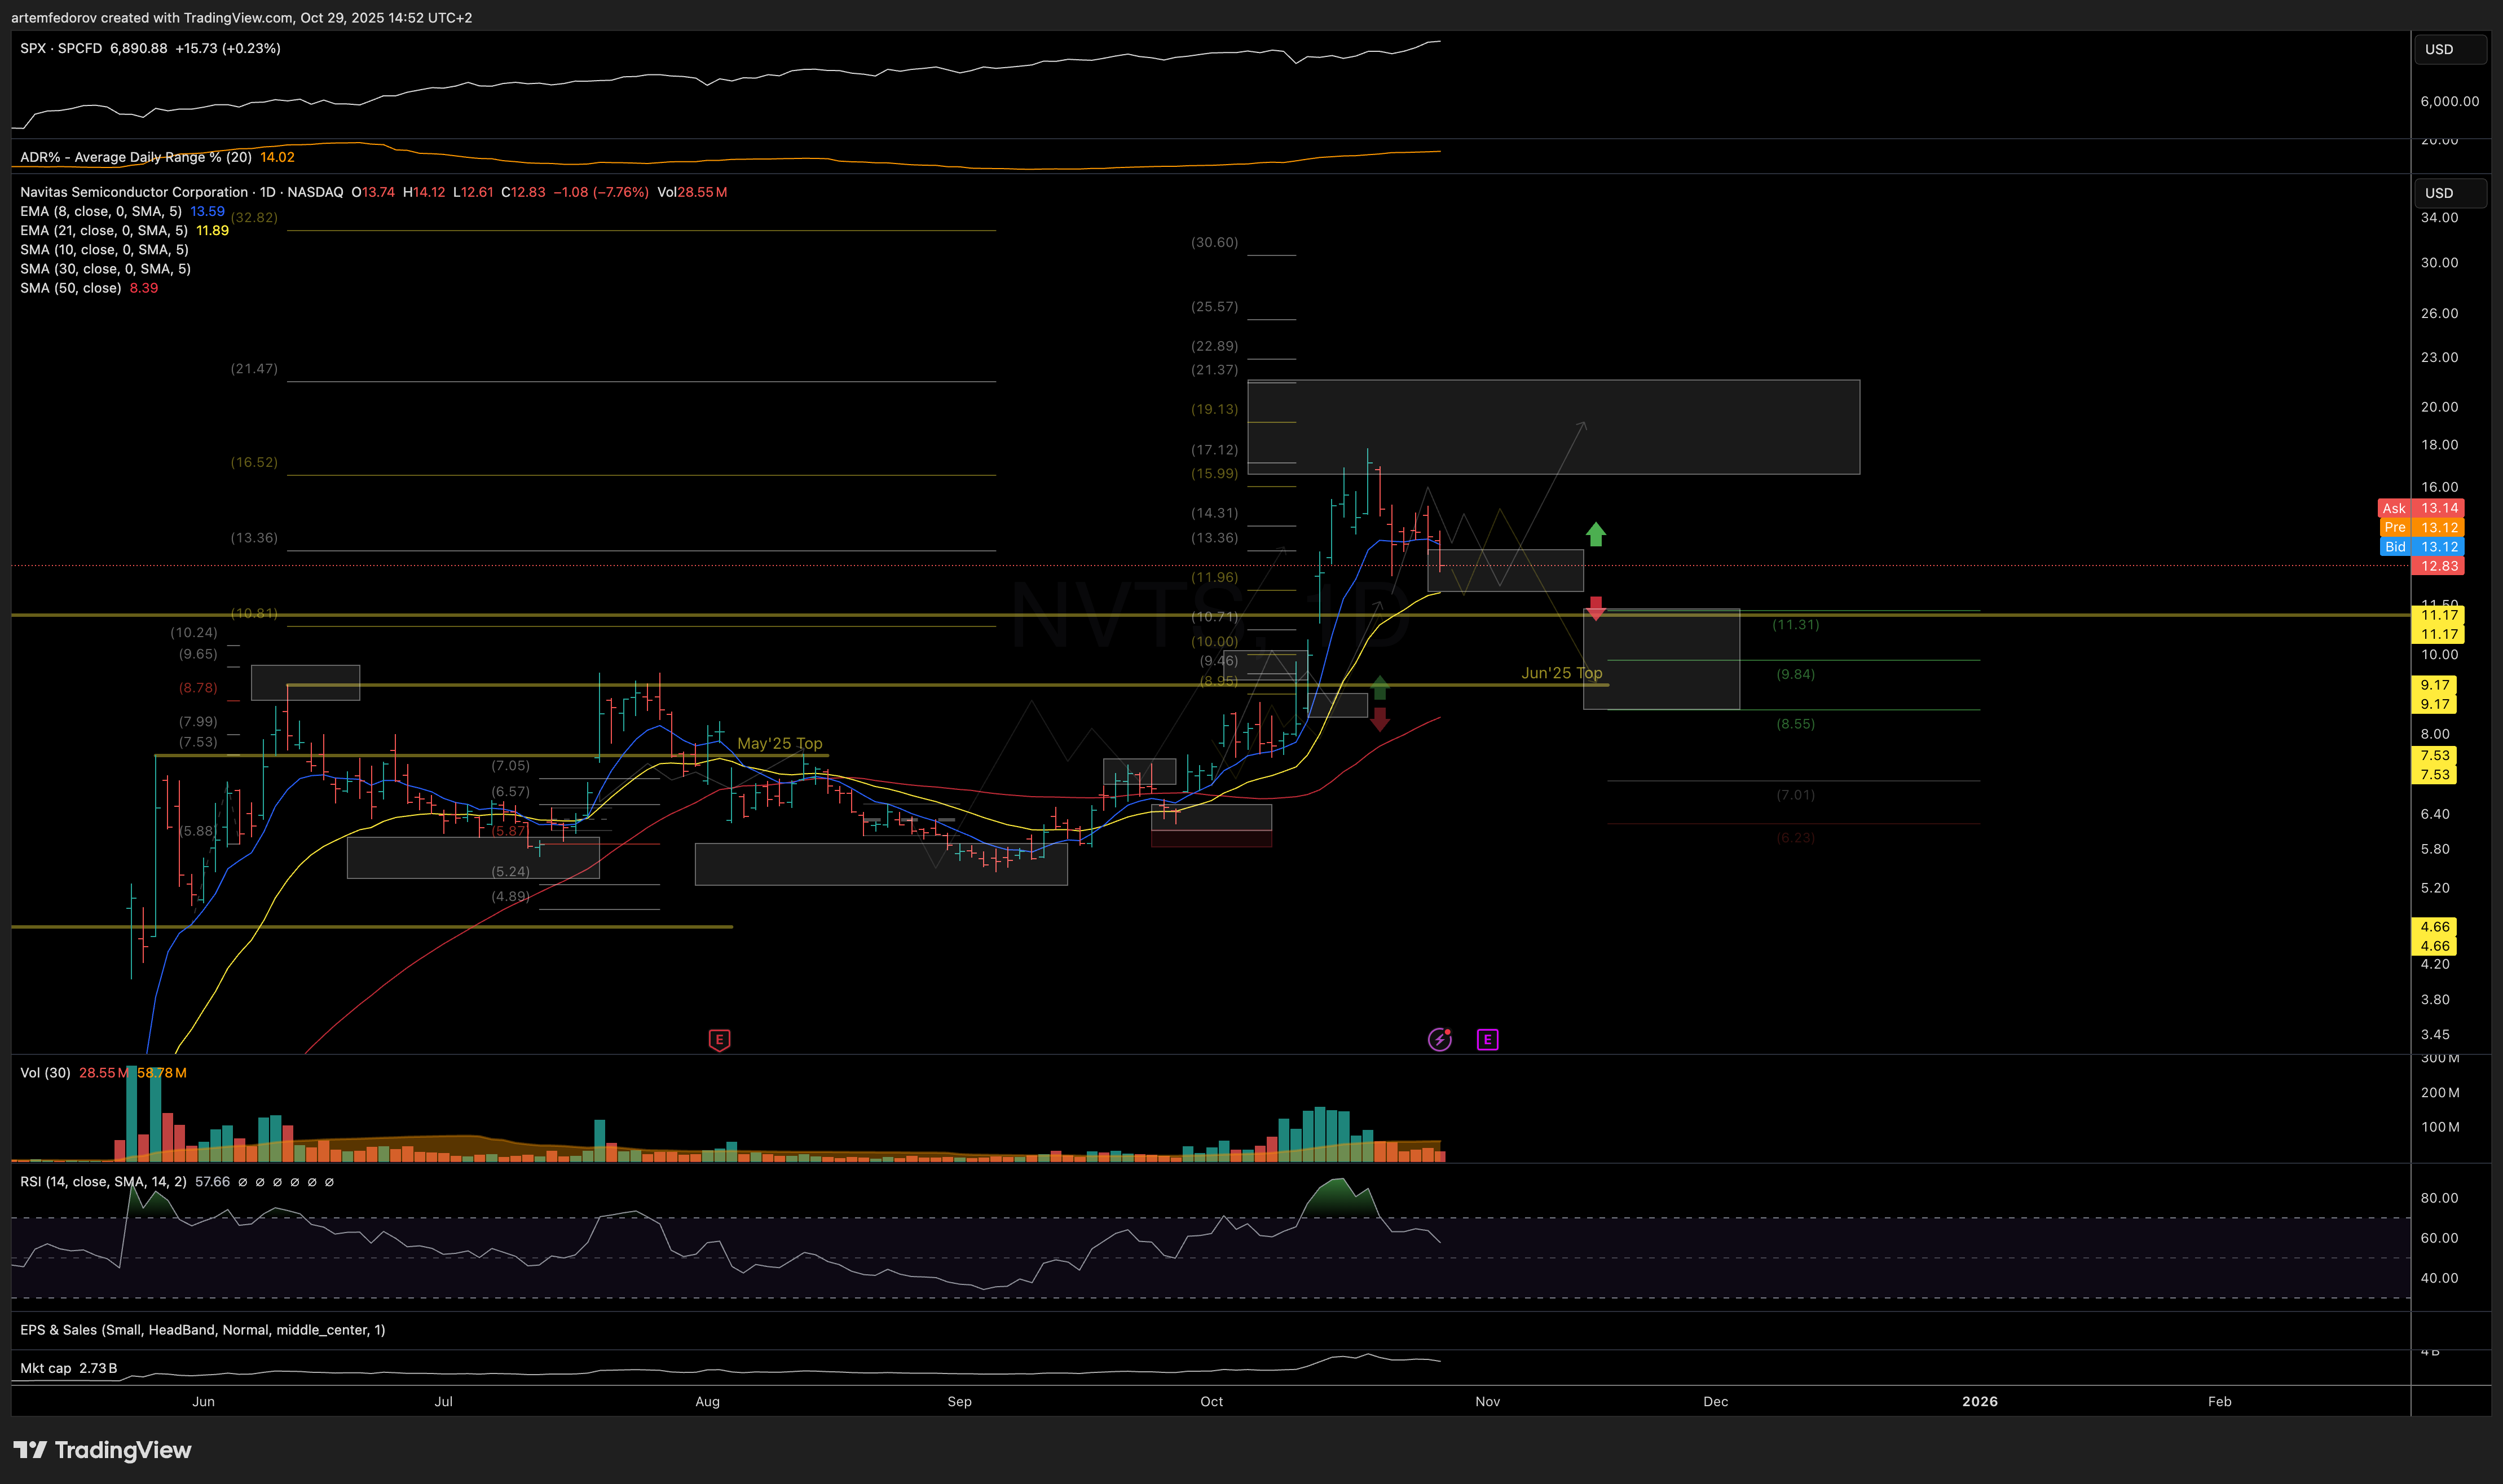Click the 6,000.00 SPX scale value
This screenshot has height=1484, width=2503.
[2449, 101]
